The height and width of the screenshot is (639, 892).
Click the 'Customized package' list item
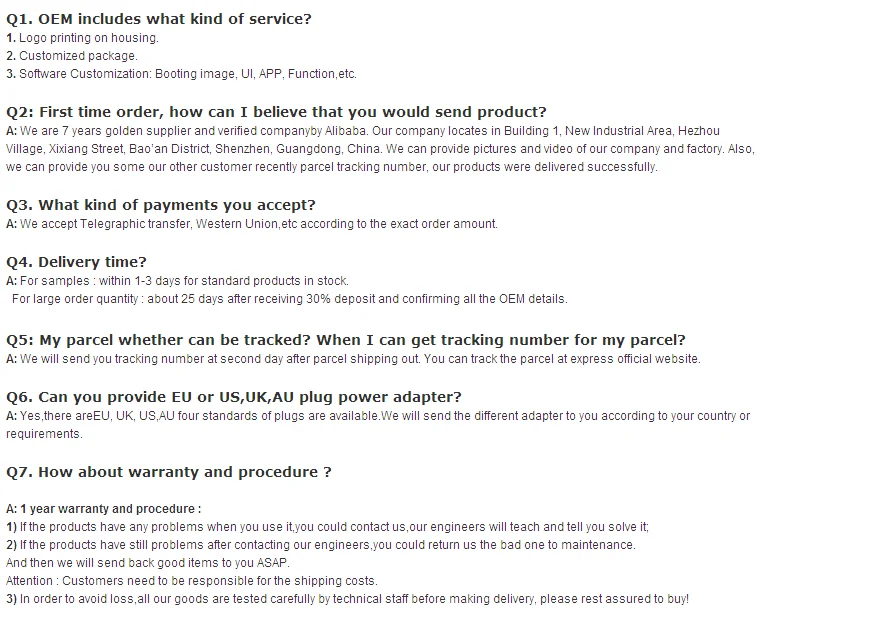pyautogui.click(x=72, y=56)
